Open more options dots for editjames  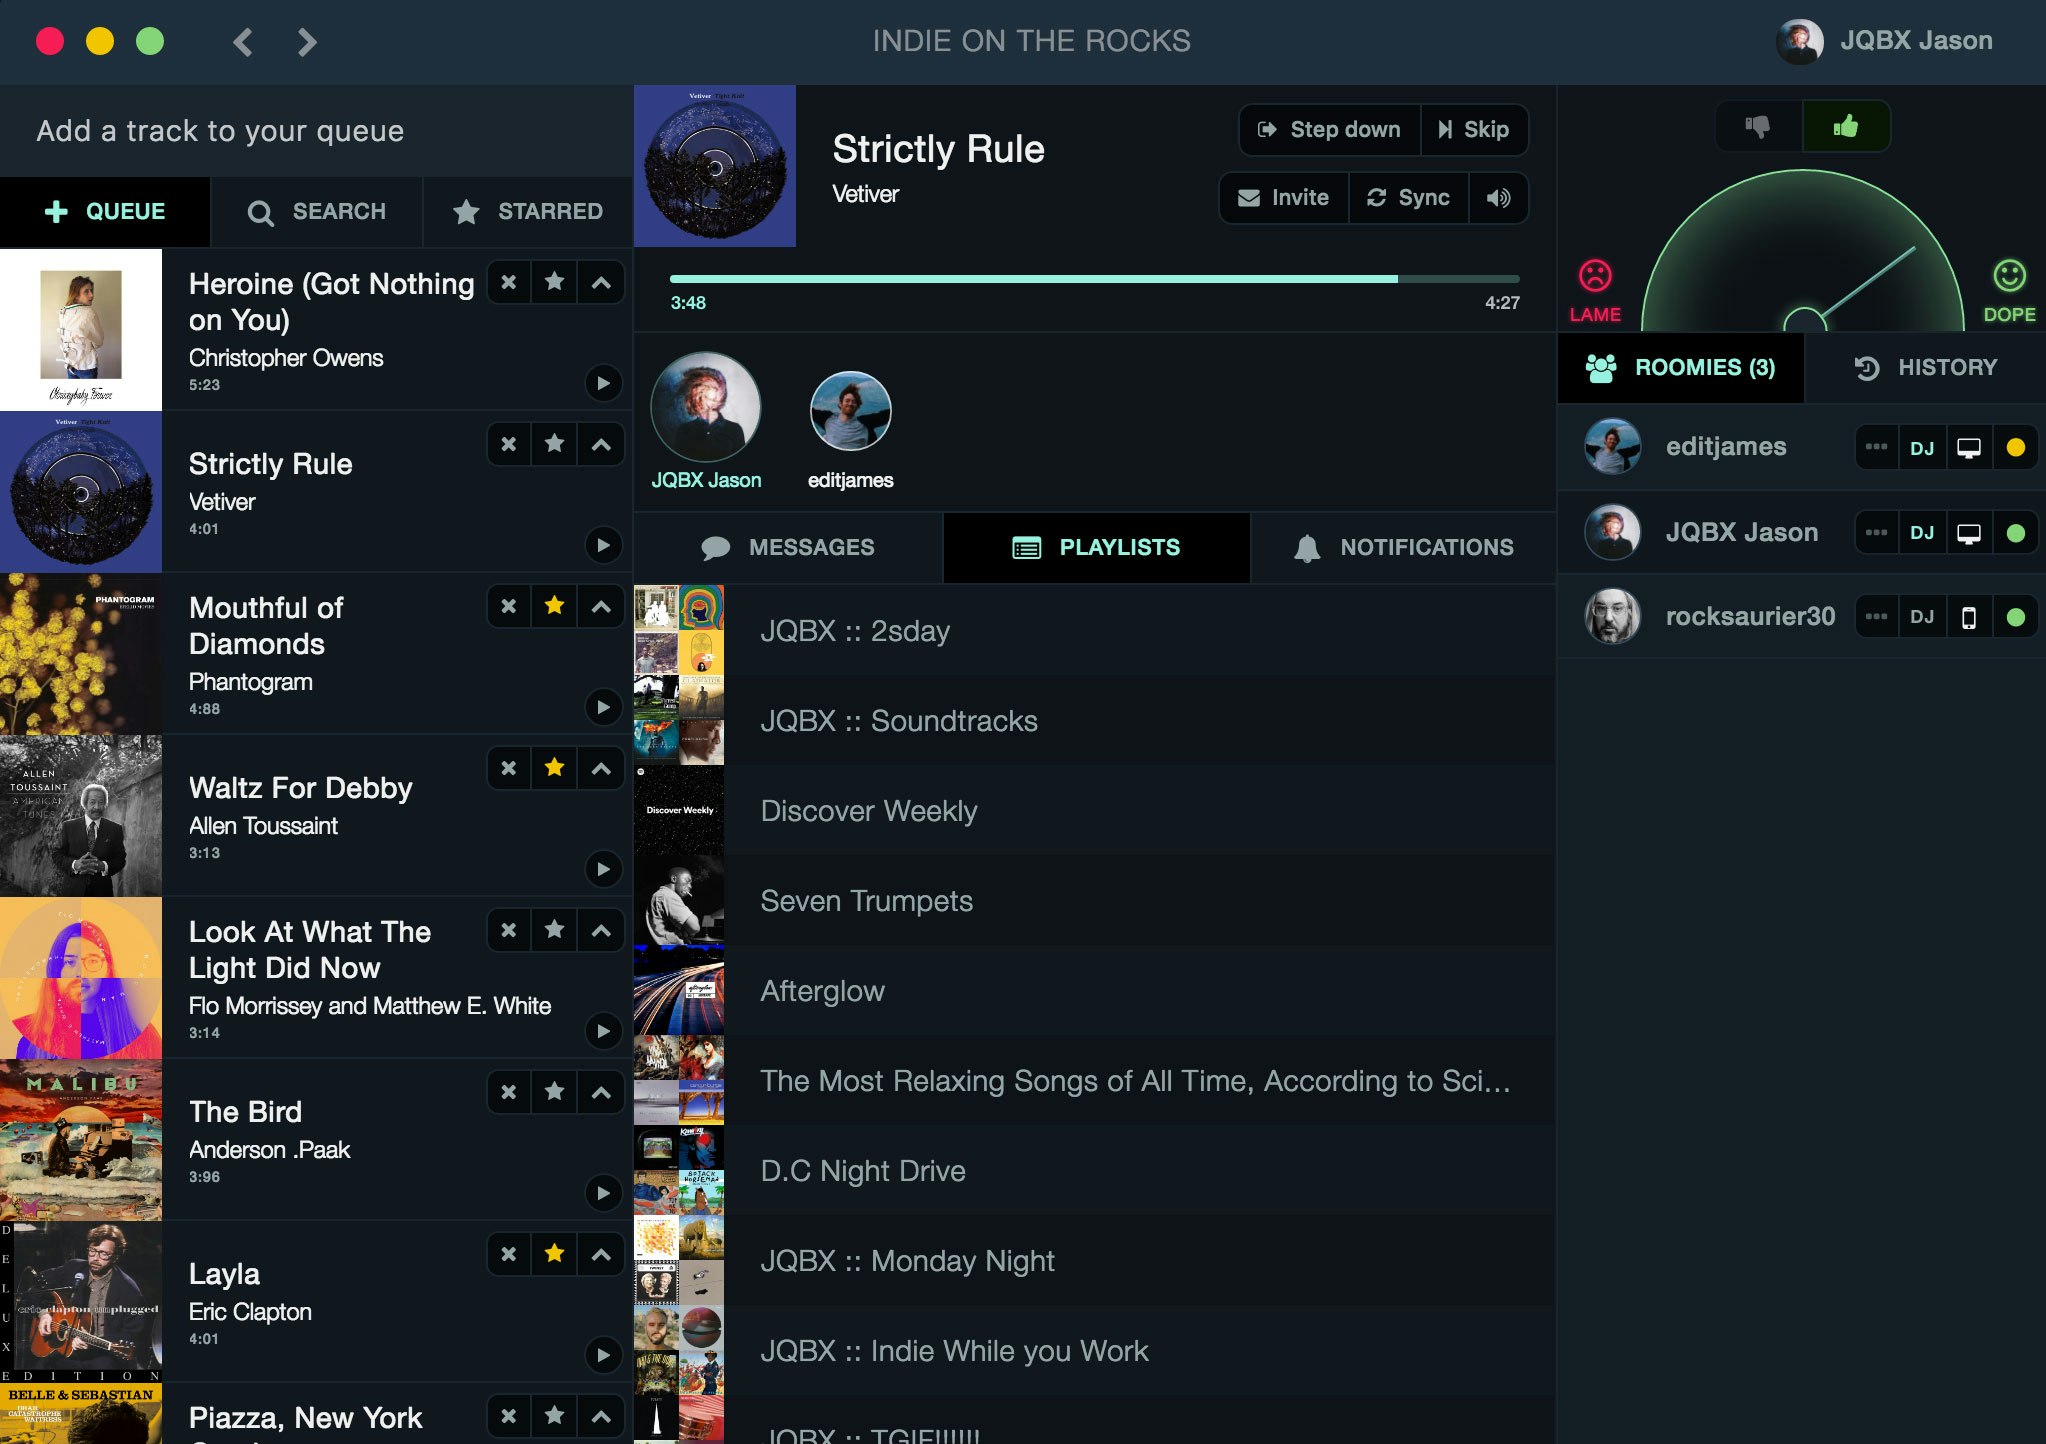coord(1876,447)
